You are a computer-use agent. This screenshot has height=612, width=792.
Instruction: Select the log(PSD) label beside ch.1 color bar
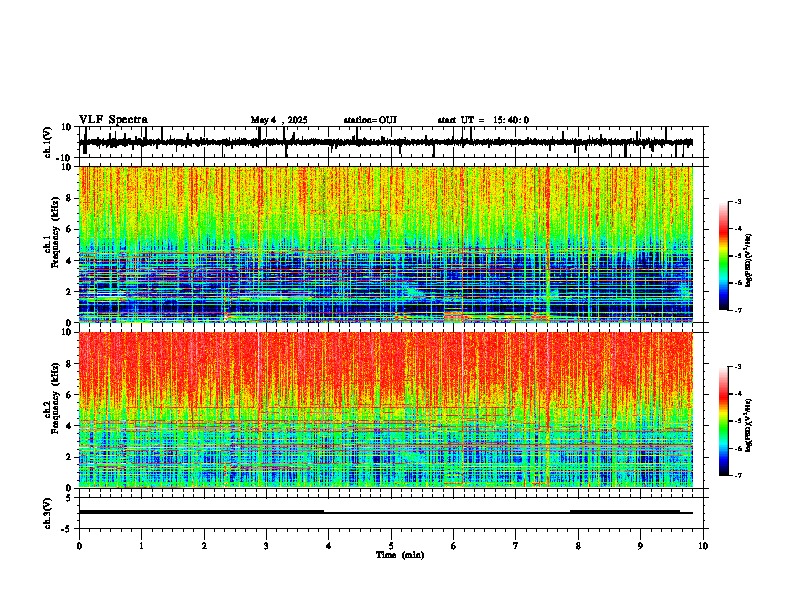tap(749, 260)
